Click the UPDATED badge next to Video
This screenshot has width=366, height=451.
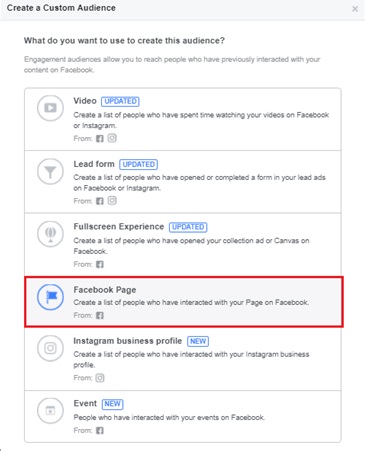(120, 101)
